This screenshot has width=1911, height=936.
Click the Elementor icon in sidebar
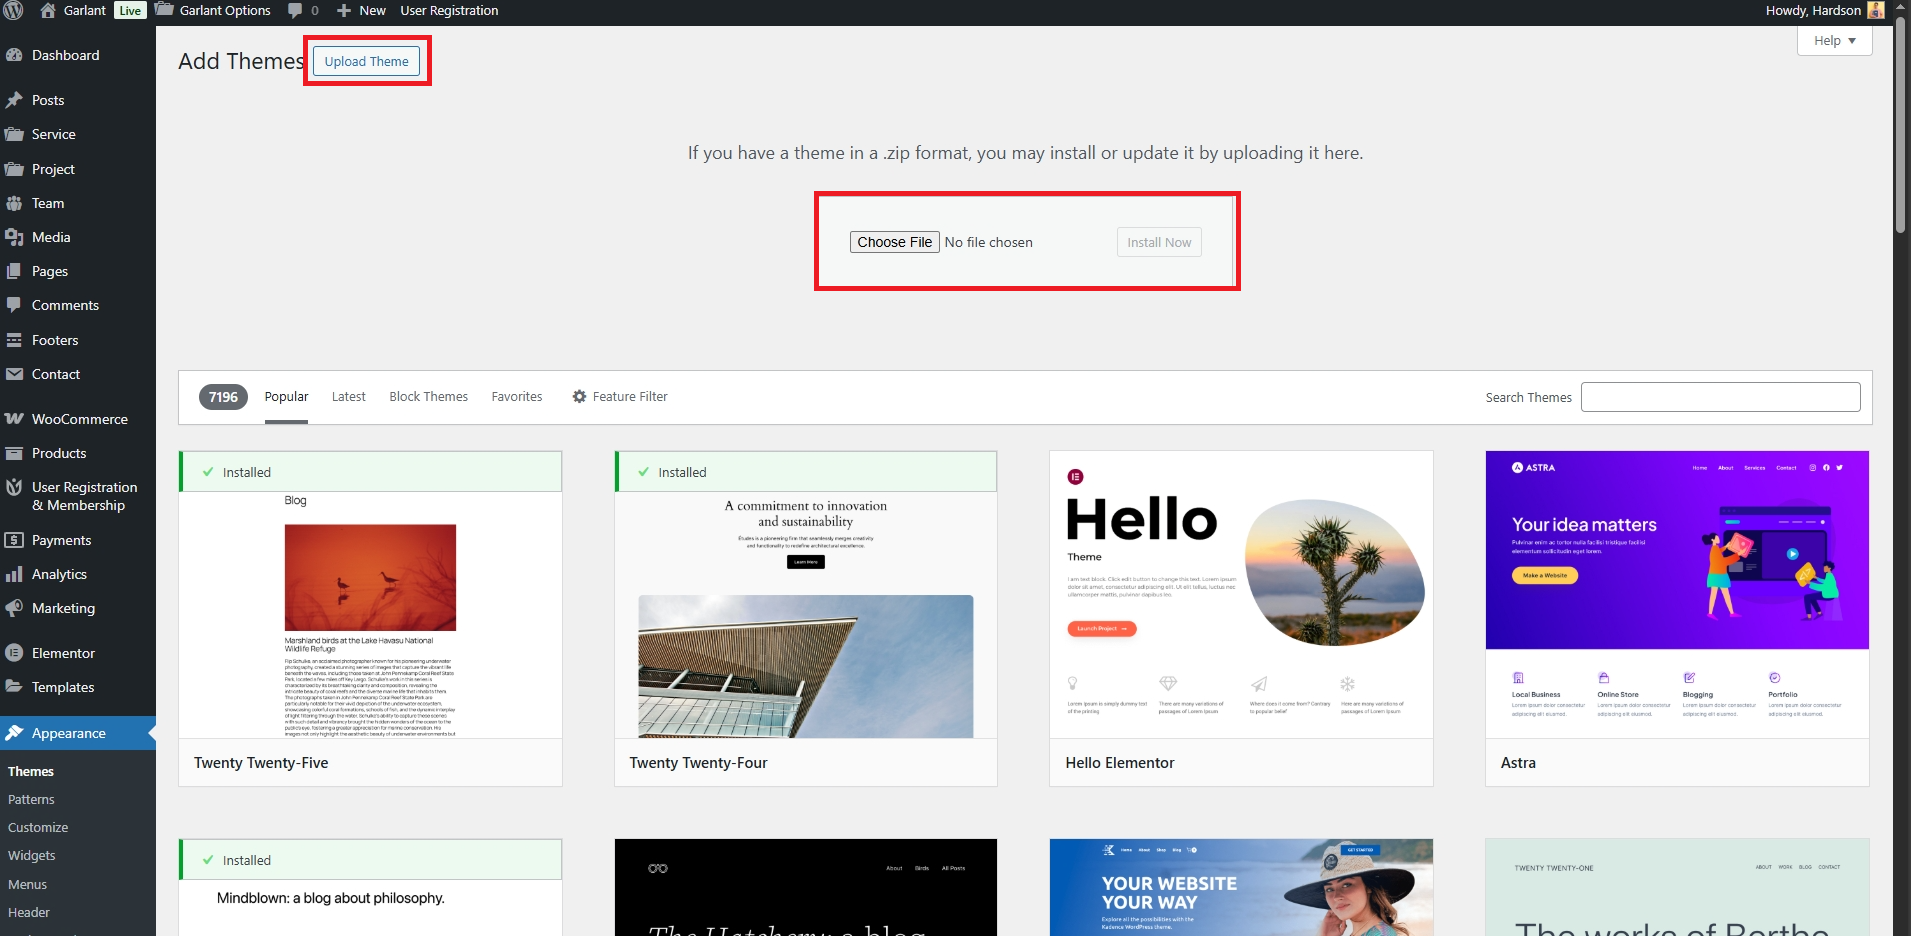pyautogui.click(x=14, y=653)
